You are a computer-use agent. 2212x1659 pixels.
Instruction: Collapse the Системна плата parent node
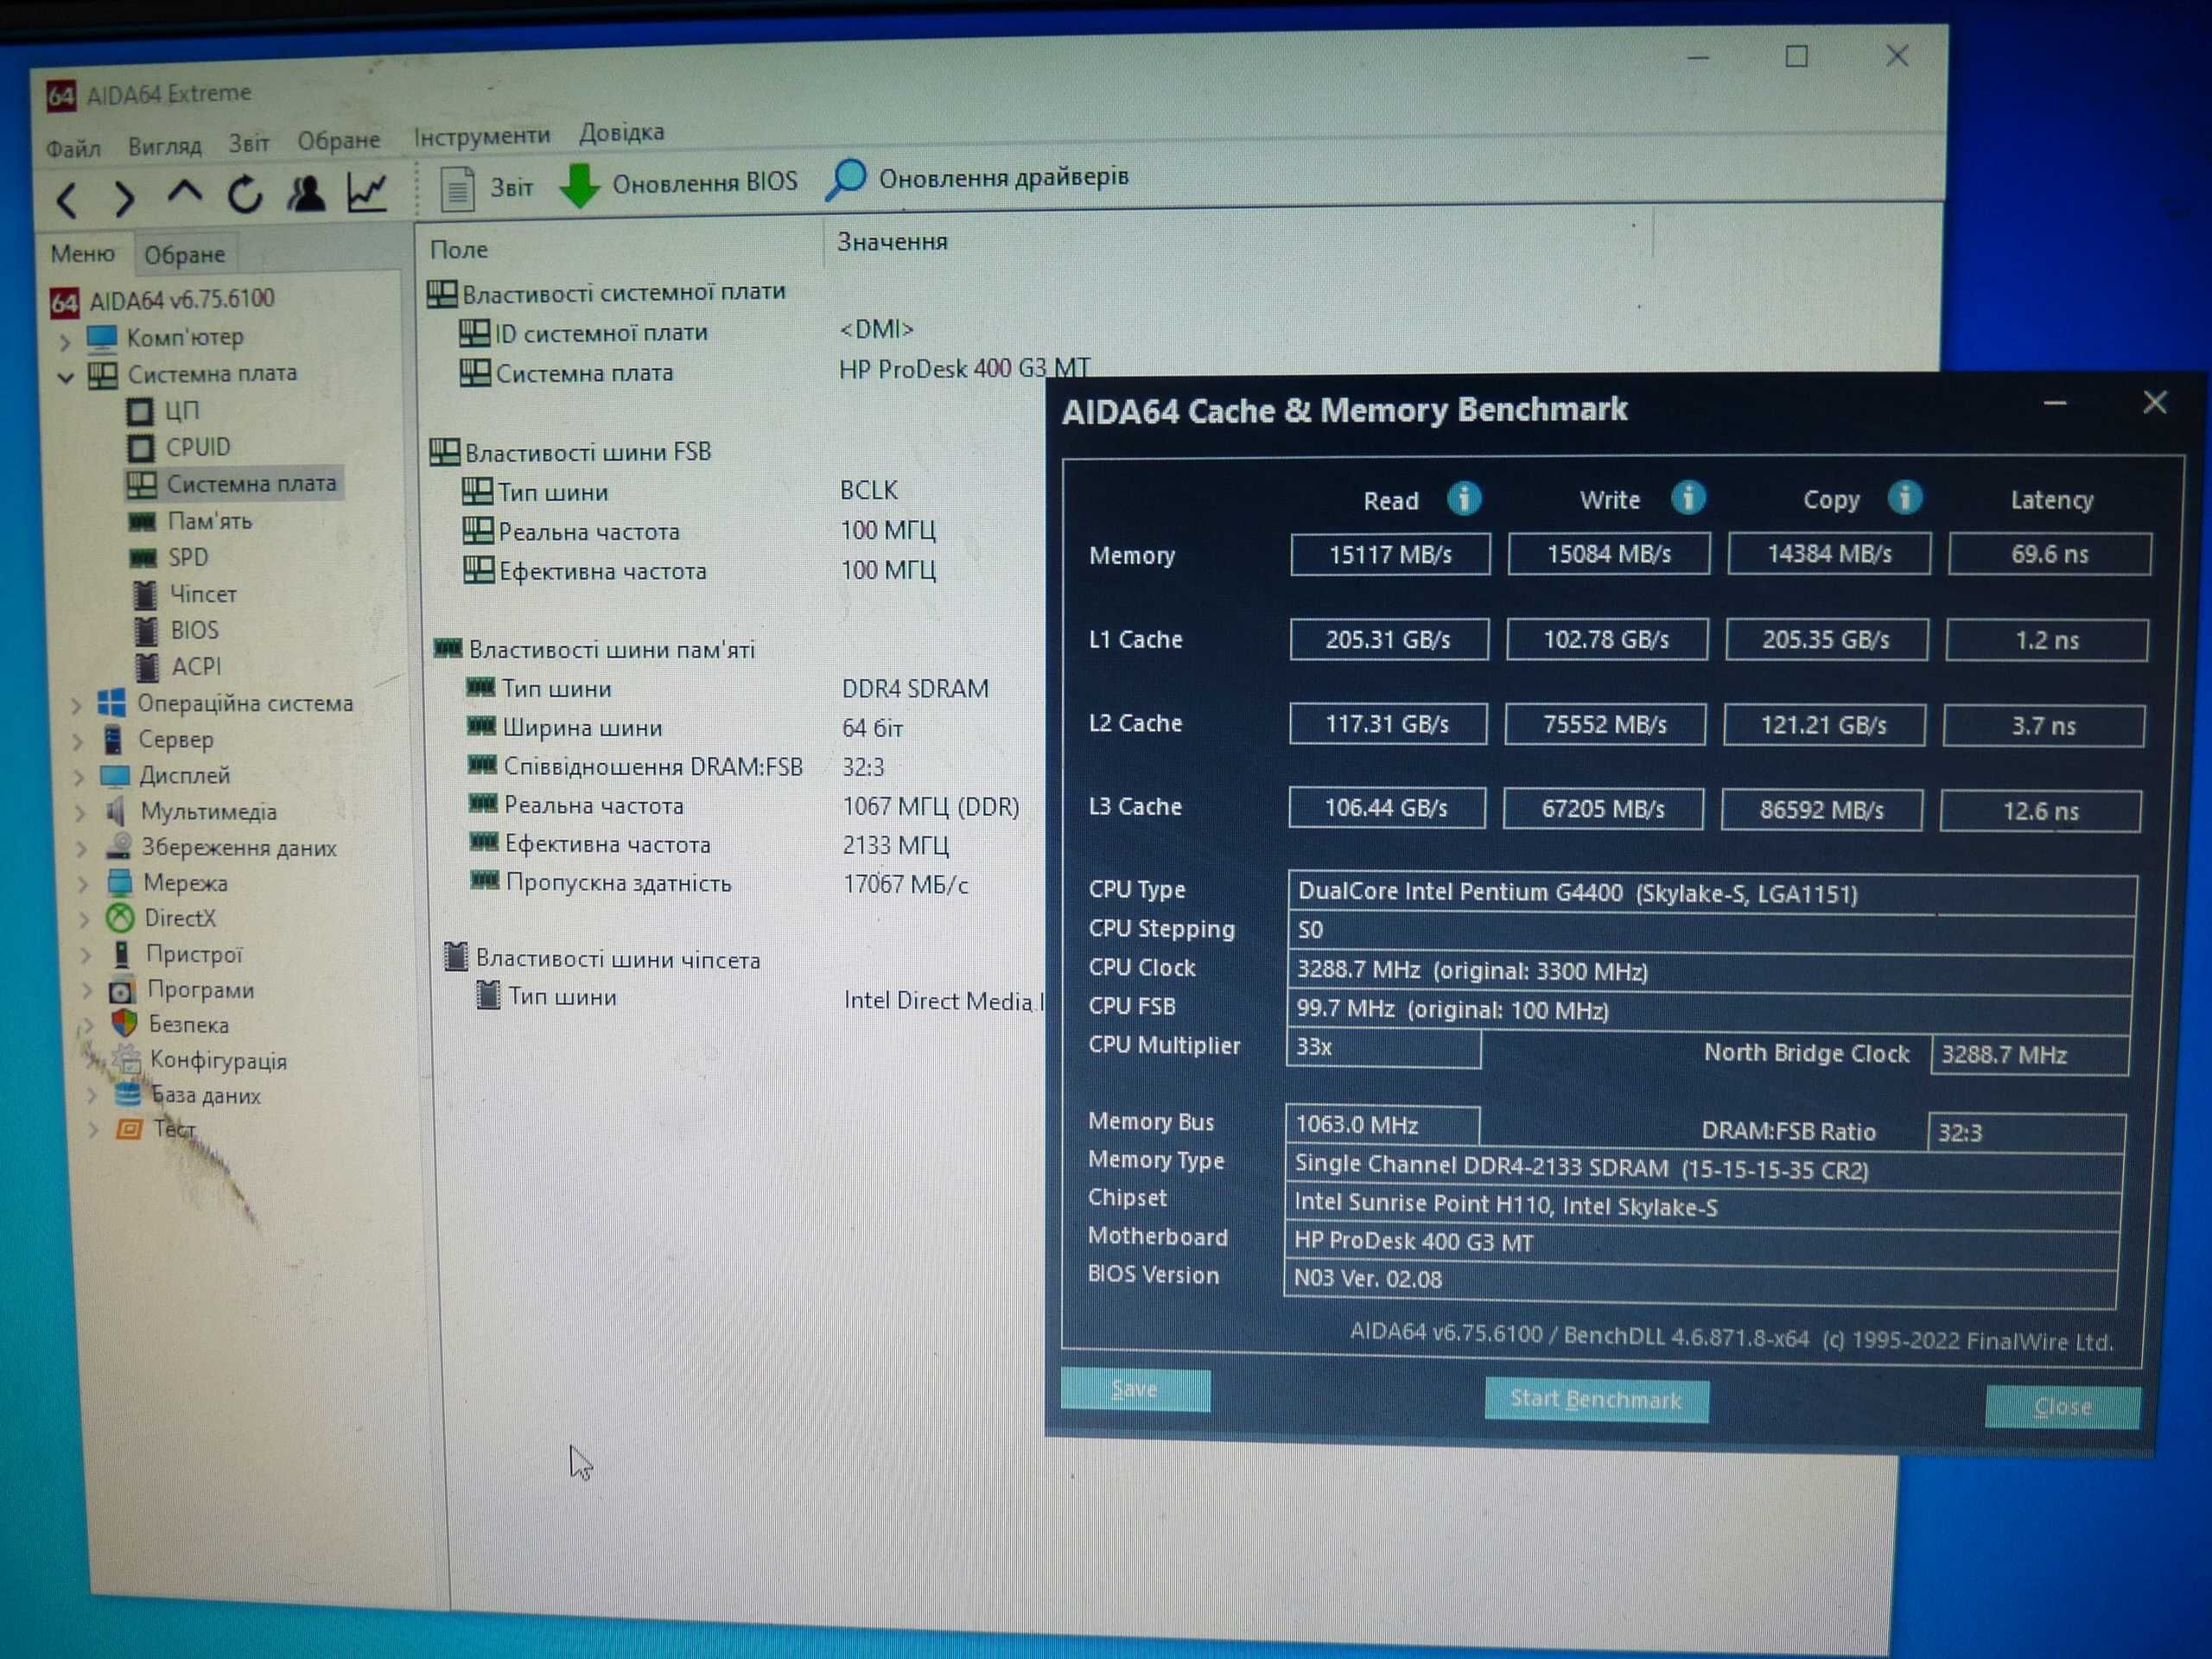click(66, 378)
